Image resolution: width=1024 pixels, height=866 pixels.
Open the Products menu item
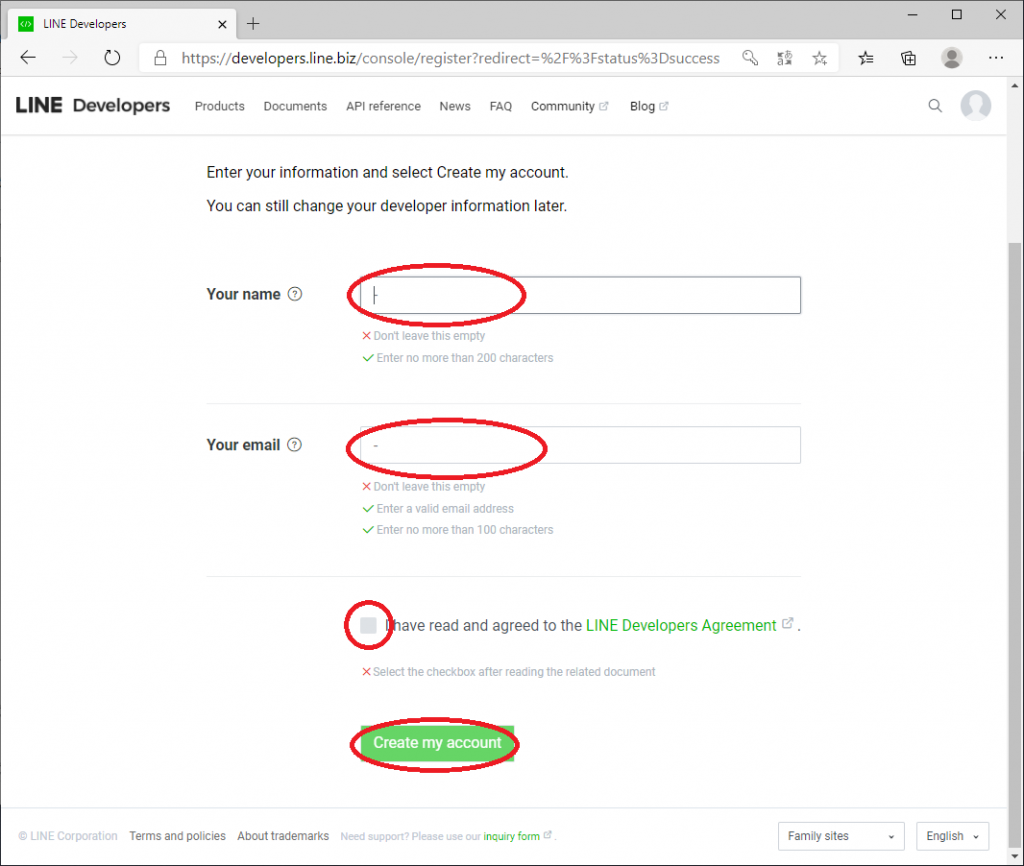(219, 106)
